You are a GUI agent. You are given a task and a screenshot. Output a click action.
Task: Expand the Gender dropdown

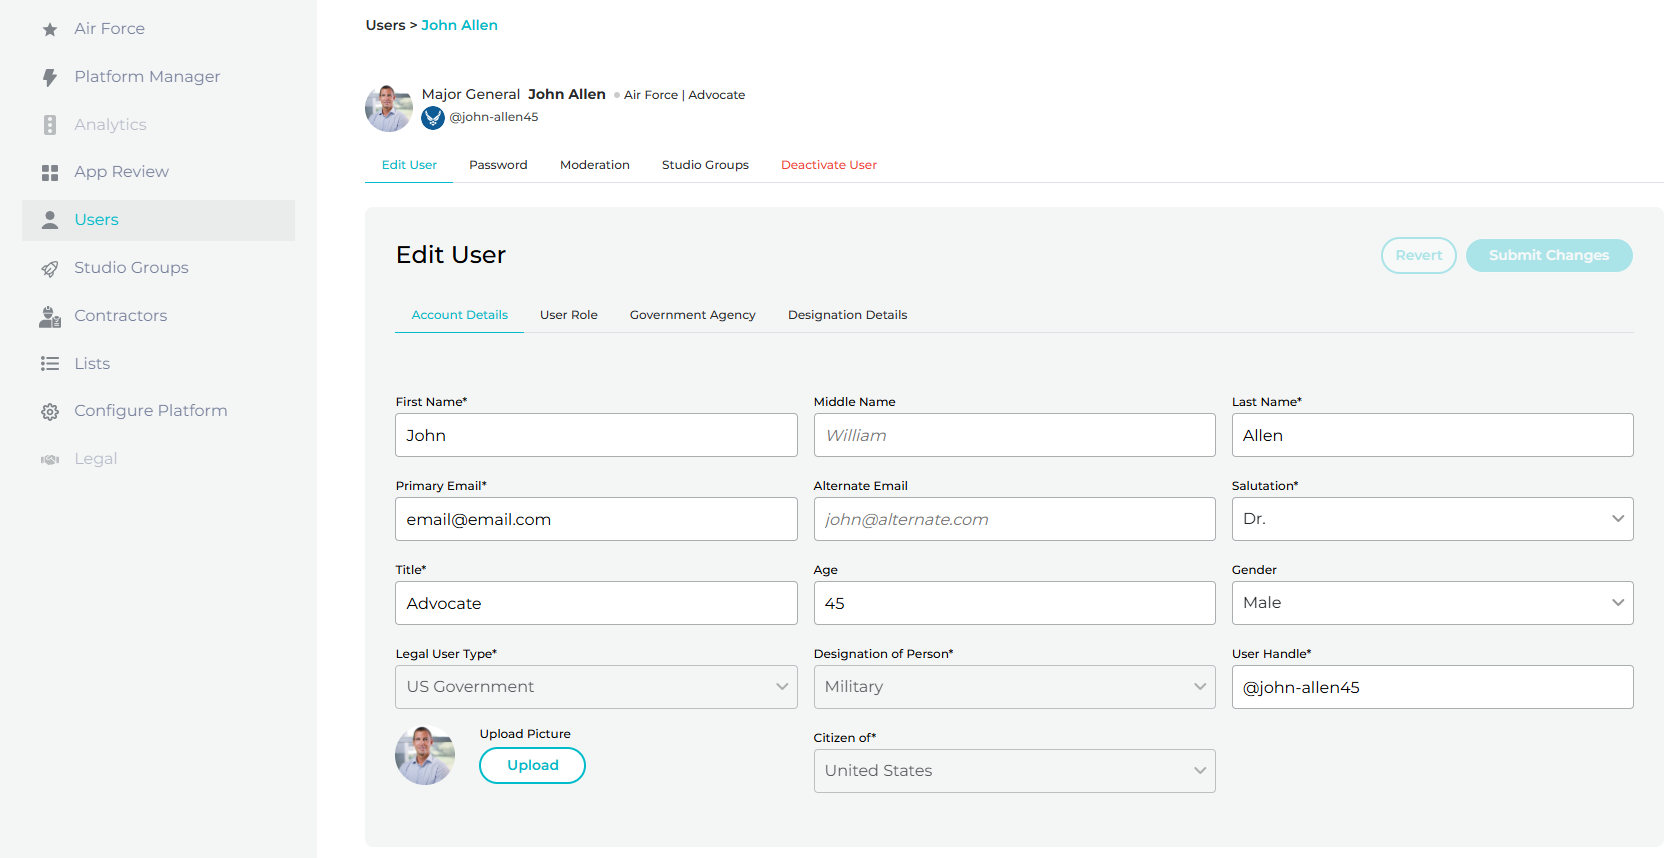pos(1432,603)
